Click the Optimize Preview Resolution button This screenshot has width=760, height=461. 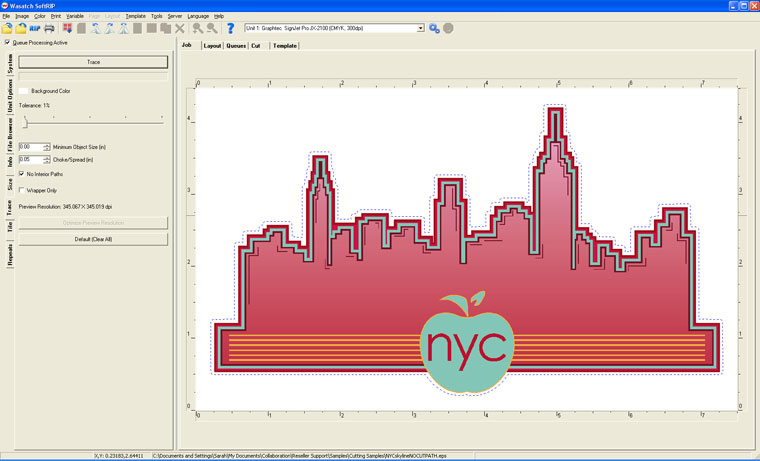pyautogui.click(x=93, y=223)
